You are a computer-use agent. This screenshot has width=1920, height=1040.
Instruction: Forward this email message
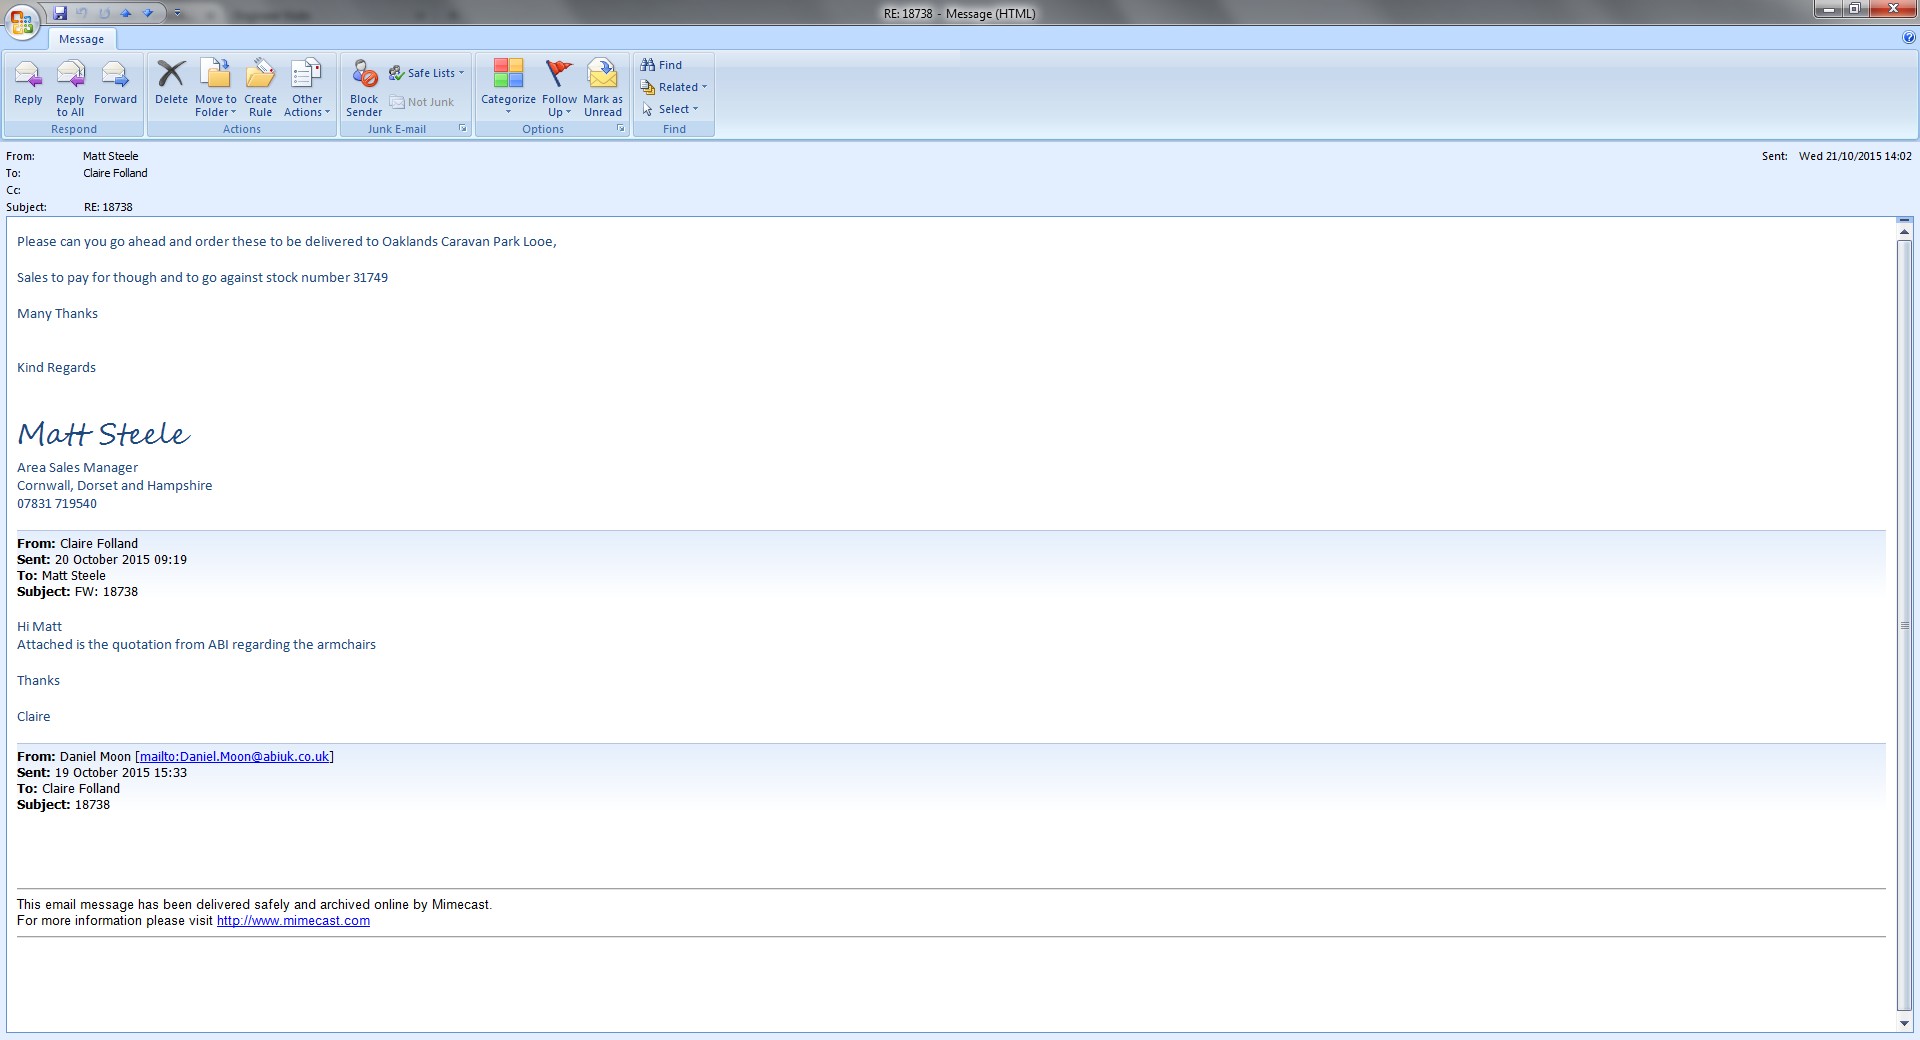115,77
